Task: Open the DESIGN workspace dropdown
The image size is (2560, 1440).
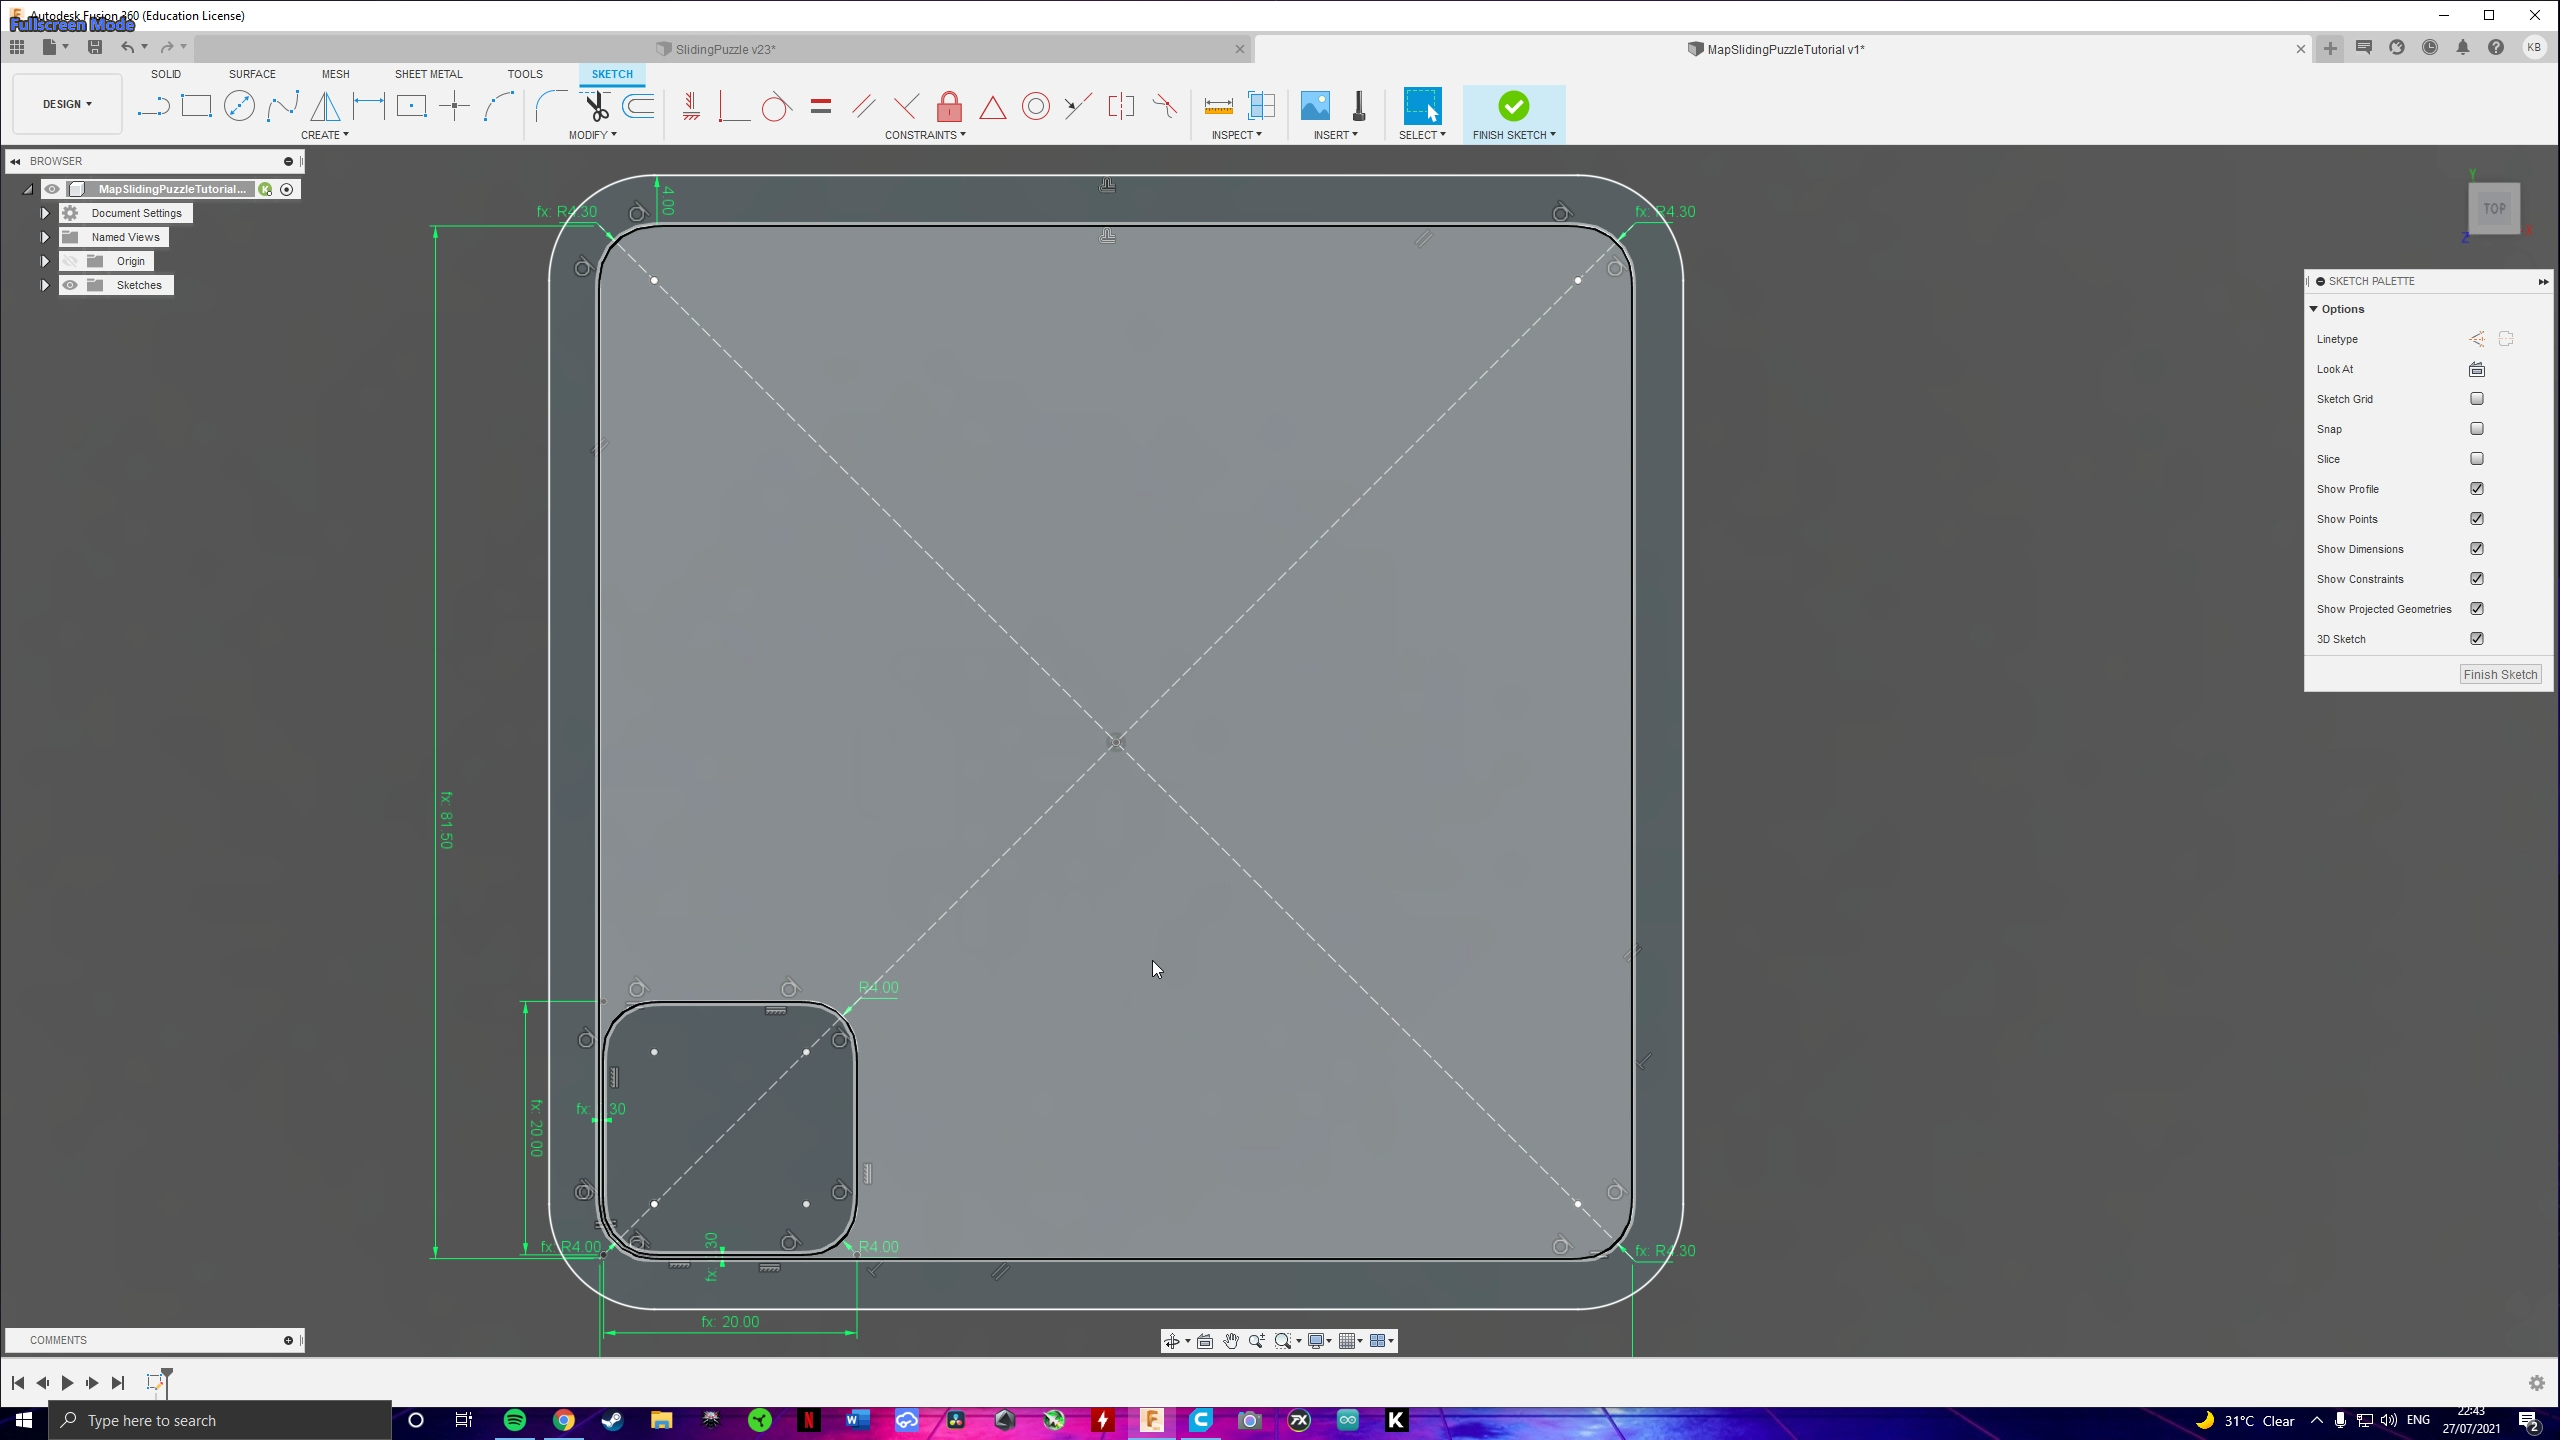Action: [65, 103]
